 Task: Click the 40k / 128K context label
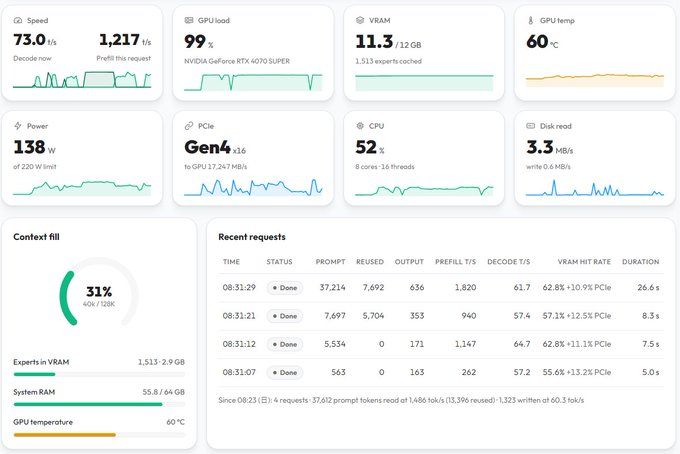tap(99, 304)
